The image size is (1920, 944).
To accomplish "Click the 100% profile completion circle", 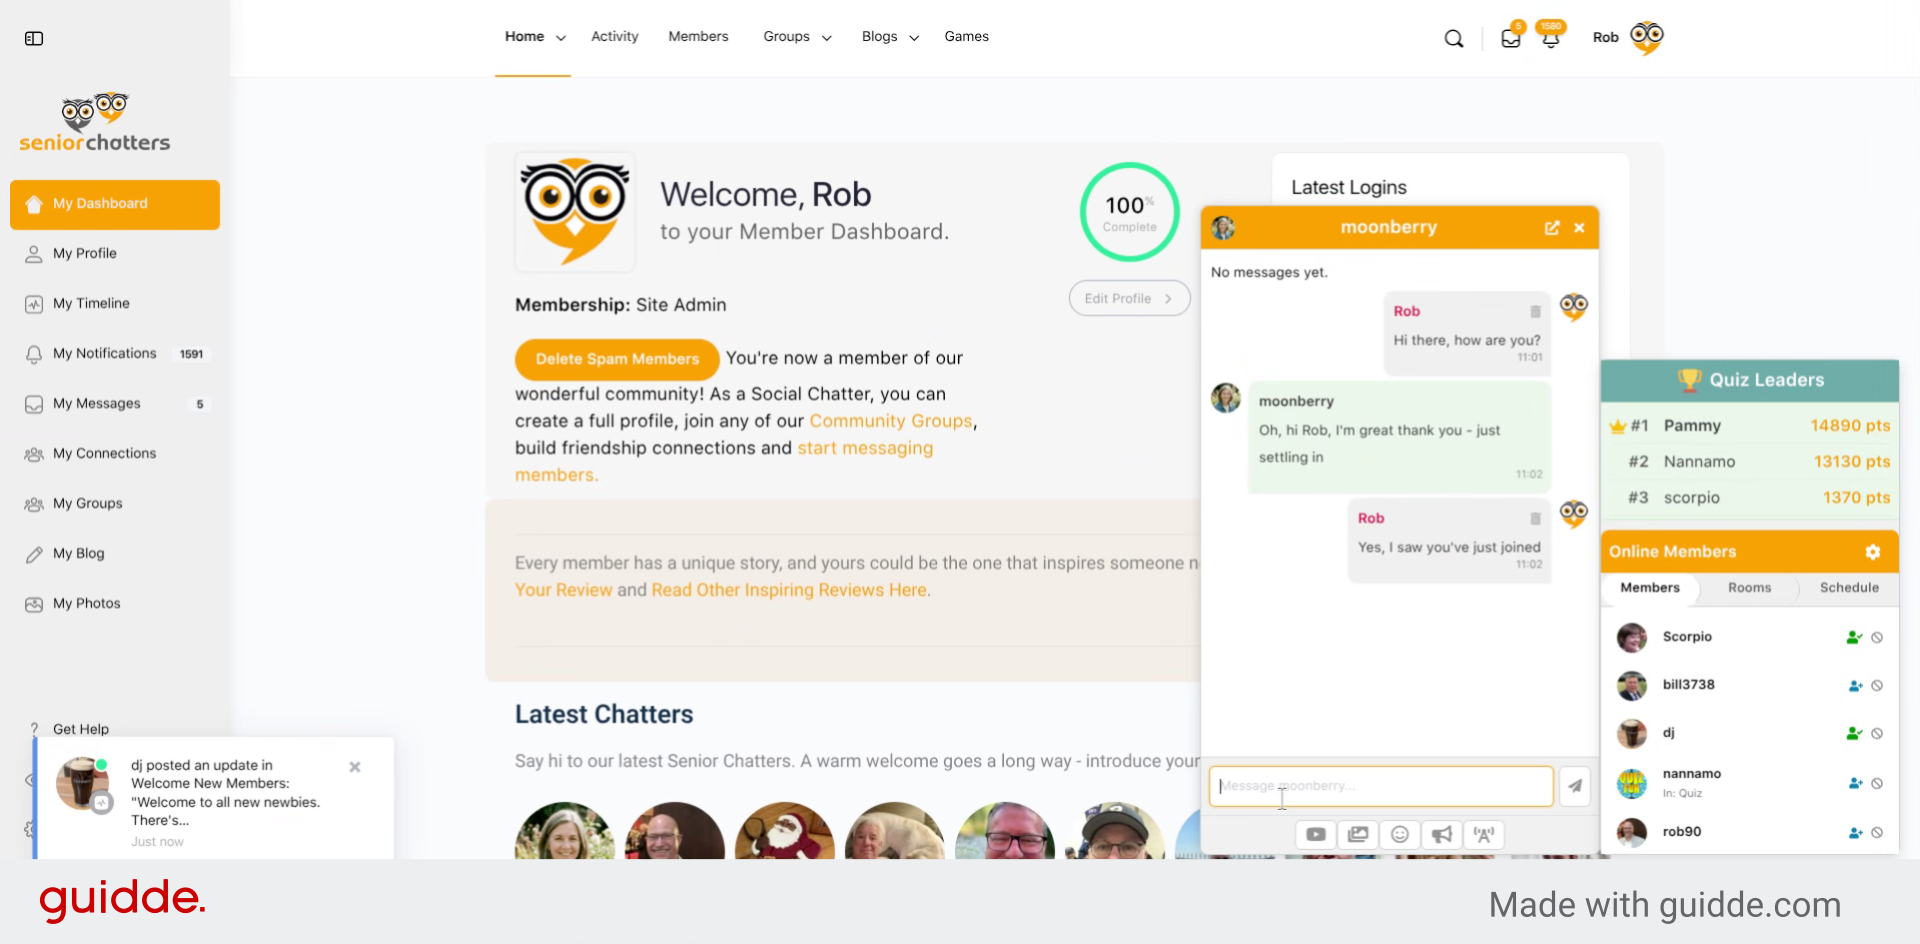I will 1130,212.
